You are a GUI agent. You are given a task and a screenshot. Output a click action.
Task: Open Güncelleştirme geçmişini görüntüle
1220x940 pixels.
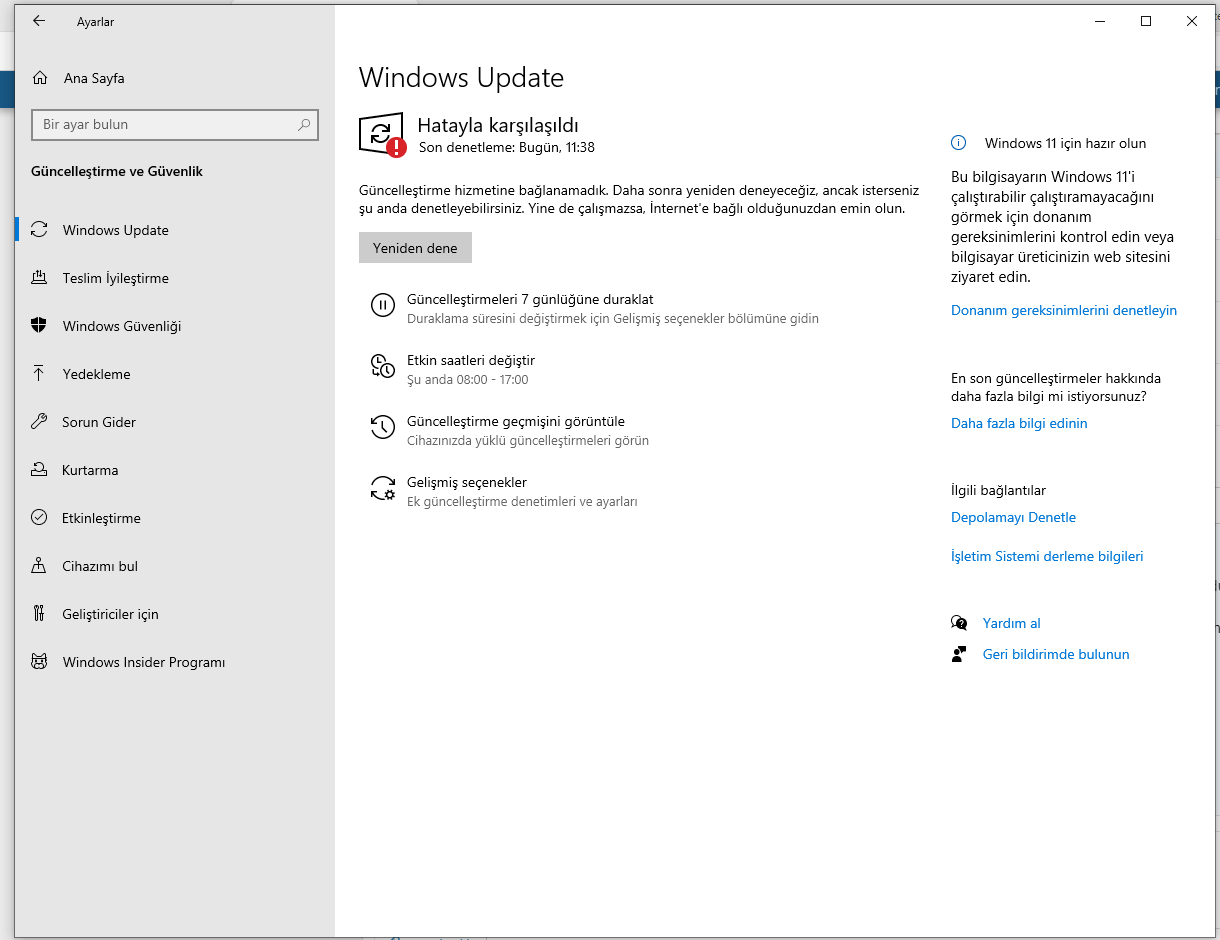[516, 421]
